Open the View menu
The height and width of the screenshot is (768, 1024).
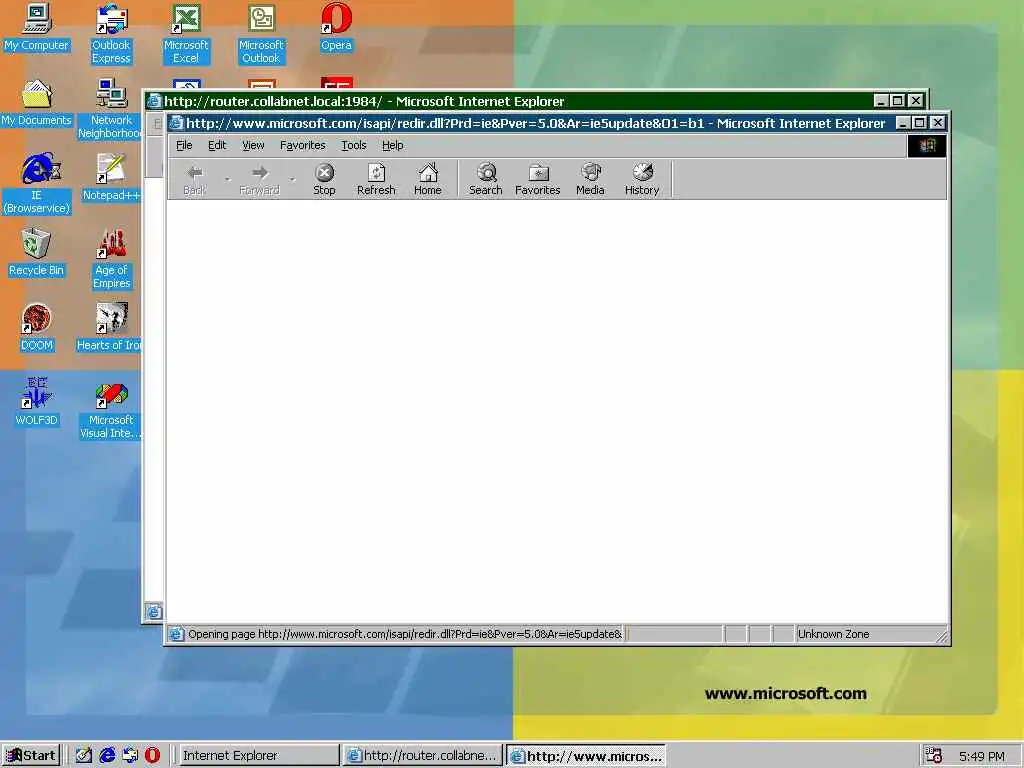pos(253,145)
